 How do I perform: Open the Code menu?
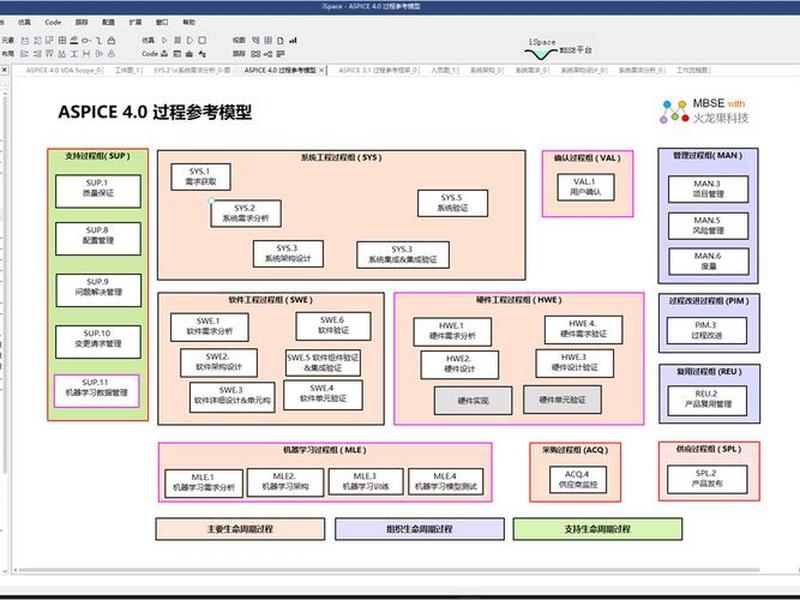53,22
